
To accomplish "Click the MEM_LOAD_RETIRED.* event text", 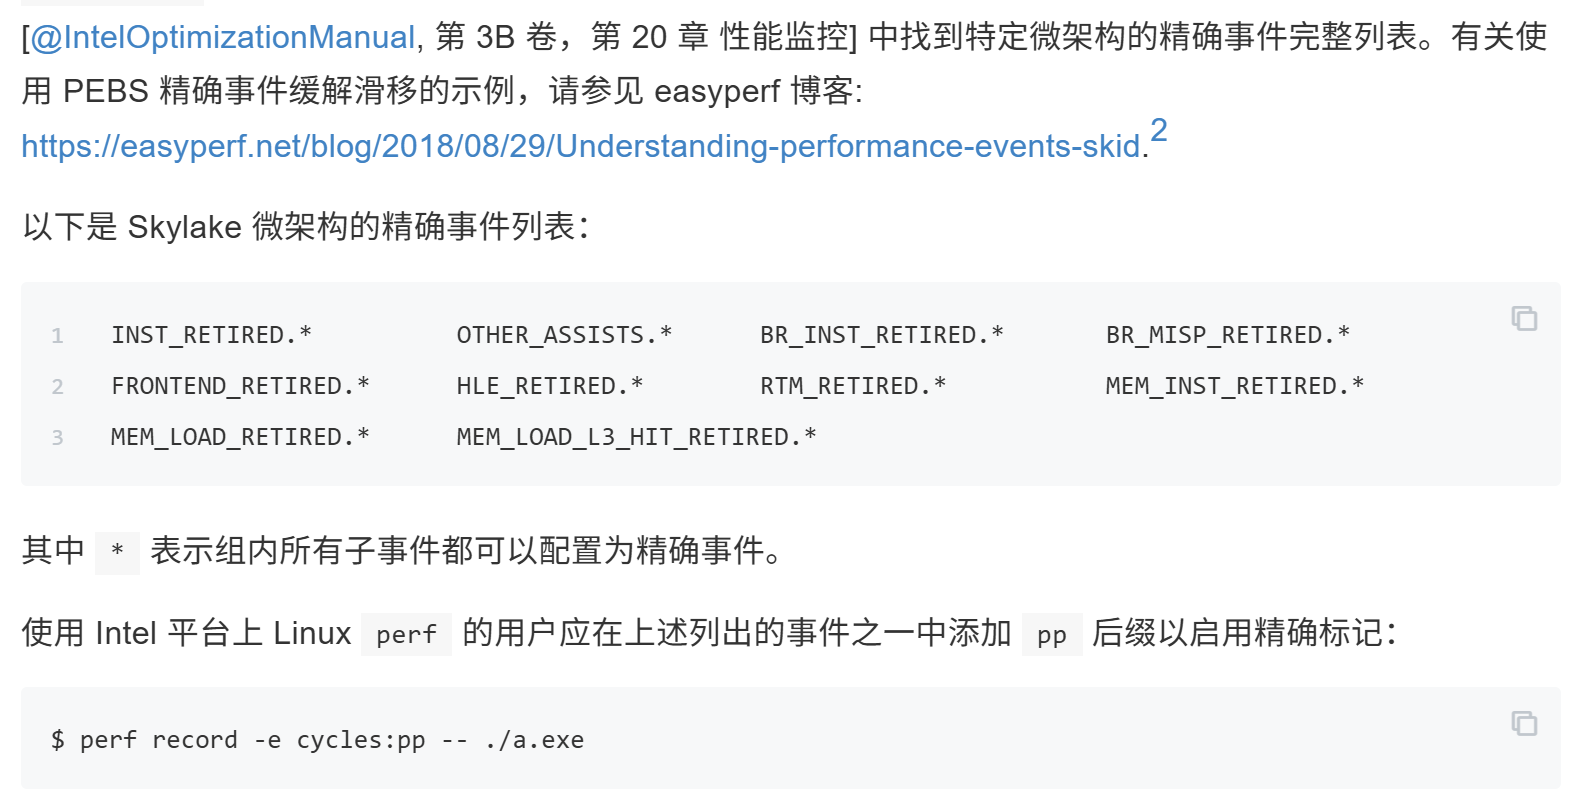I will click(240, 437).
